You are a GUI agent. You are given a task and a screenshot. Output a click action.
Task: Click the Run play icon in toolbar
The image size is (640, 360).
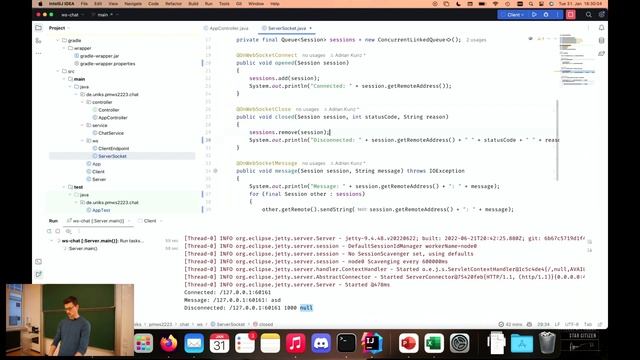(x=534, y=15)
